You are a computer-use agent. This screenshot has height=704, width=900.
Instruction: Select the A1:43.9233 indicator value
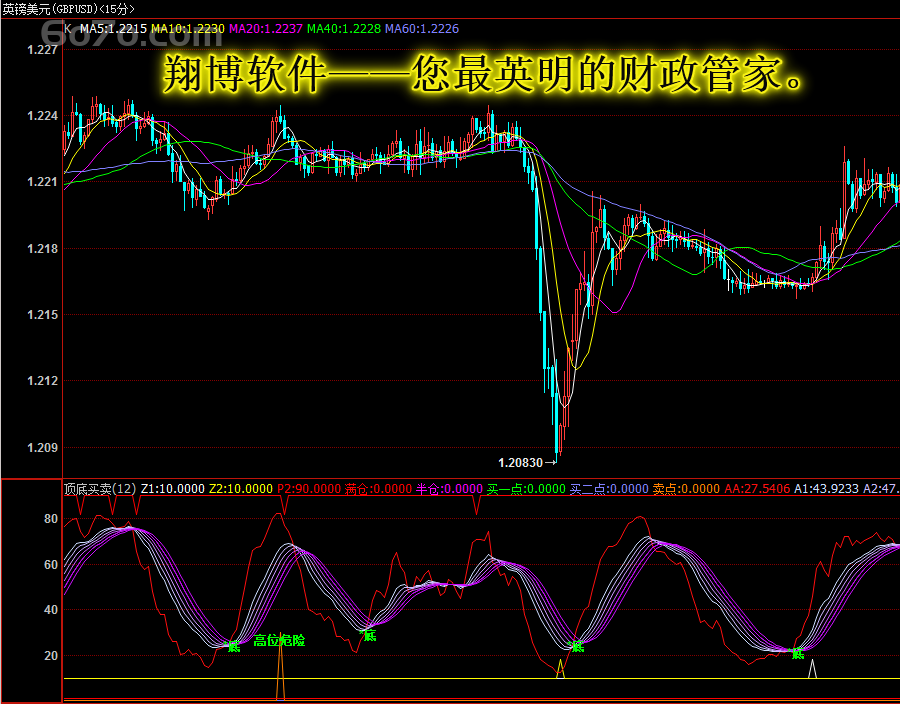tap(827, 489)
